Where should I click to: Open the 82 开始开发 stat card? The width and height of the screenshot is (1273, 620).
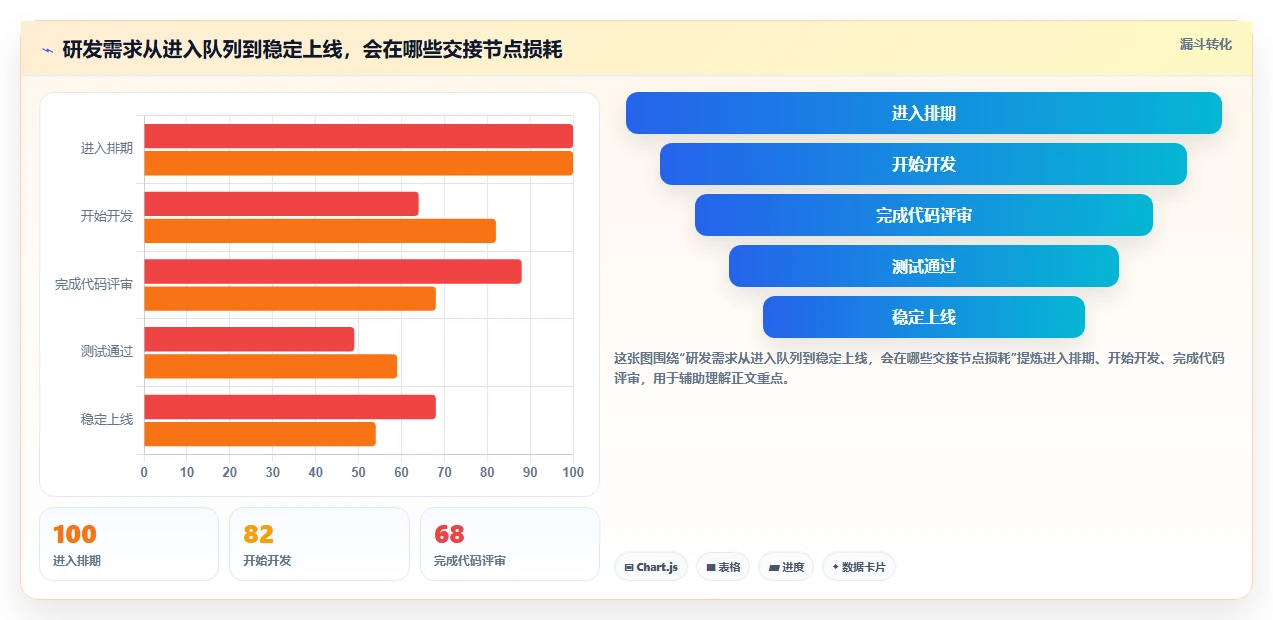[319, 544]
